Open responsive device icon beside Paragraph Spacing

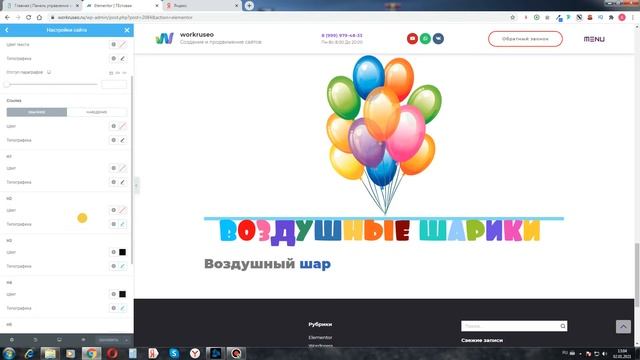pos(49,72)
